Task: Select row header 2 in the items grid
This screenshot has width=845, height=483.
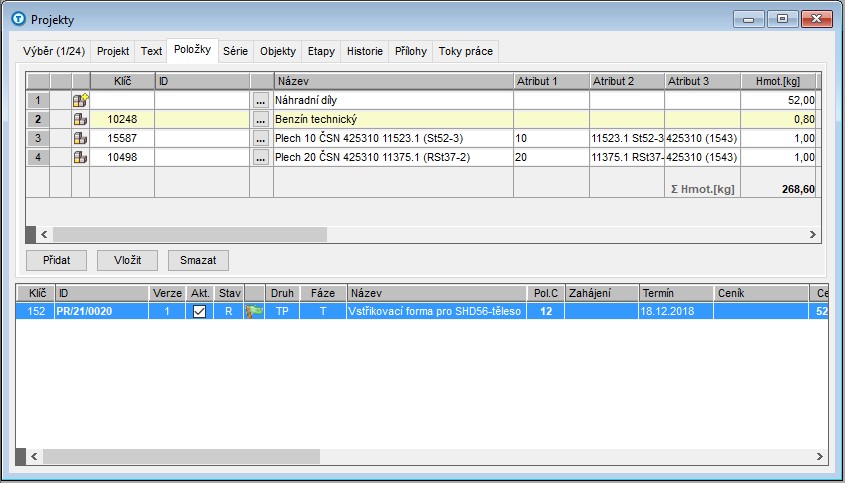Action: coord(38,119)
